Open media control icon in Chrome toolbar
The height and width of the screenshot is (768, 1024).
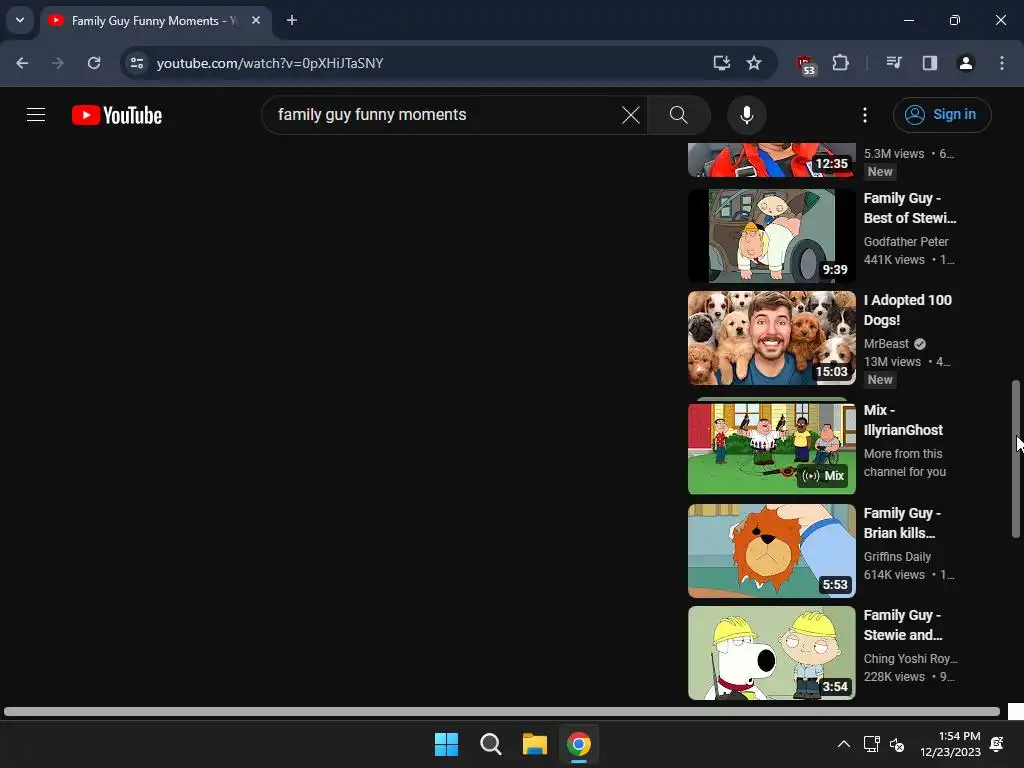click(894, 63)
